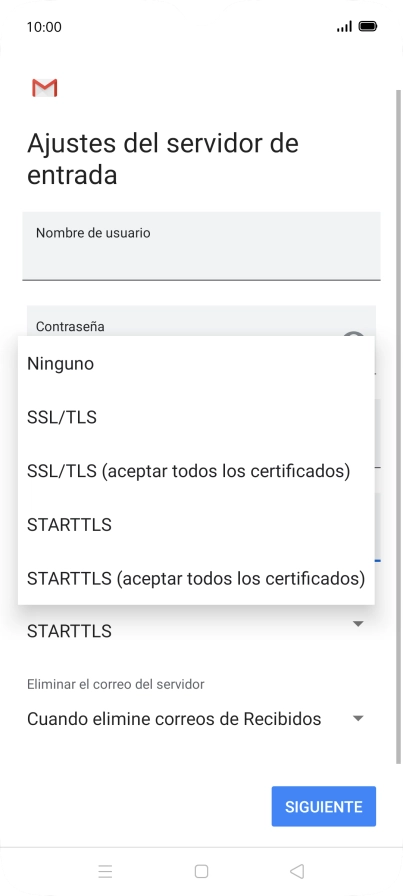403x896 pixels.
Task: Focus the Nombre de usuario field
Action: click(201, 246)
